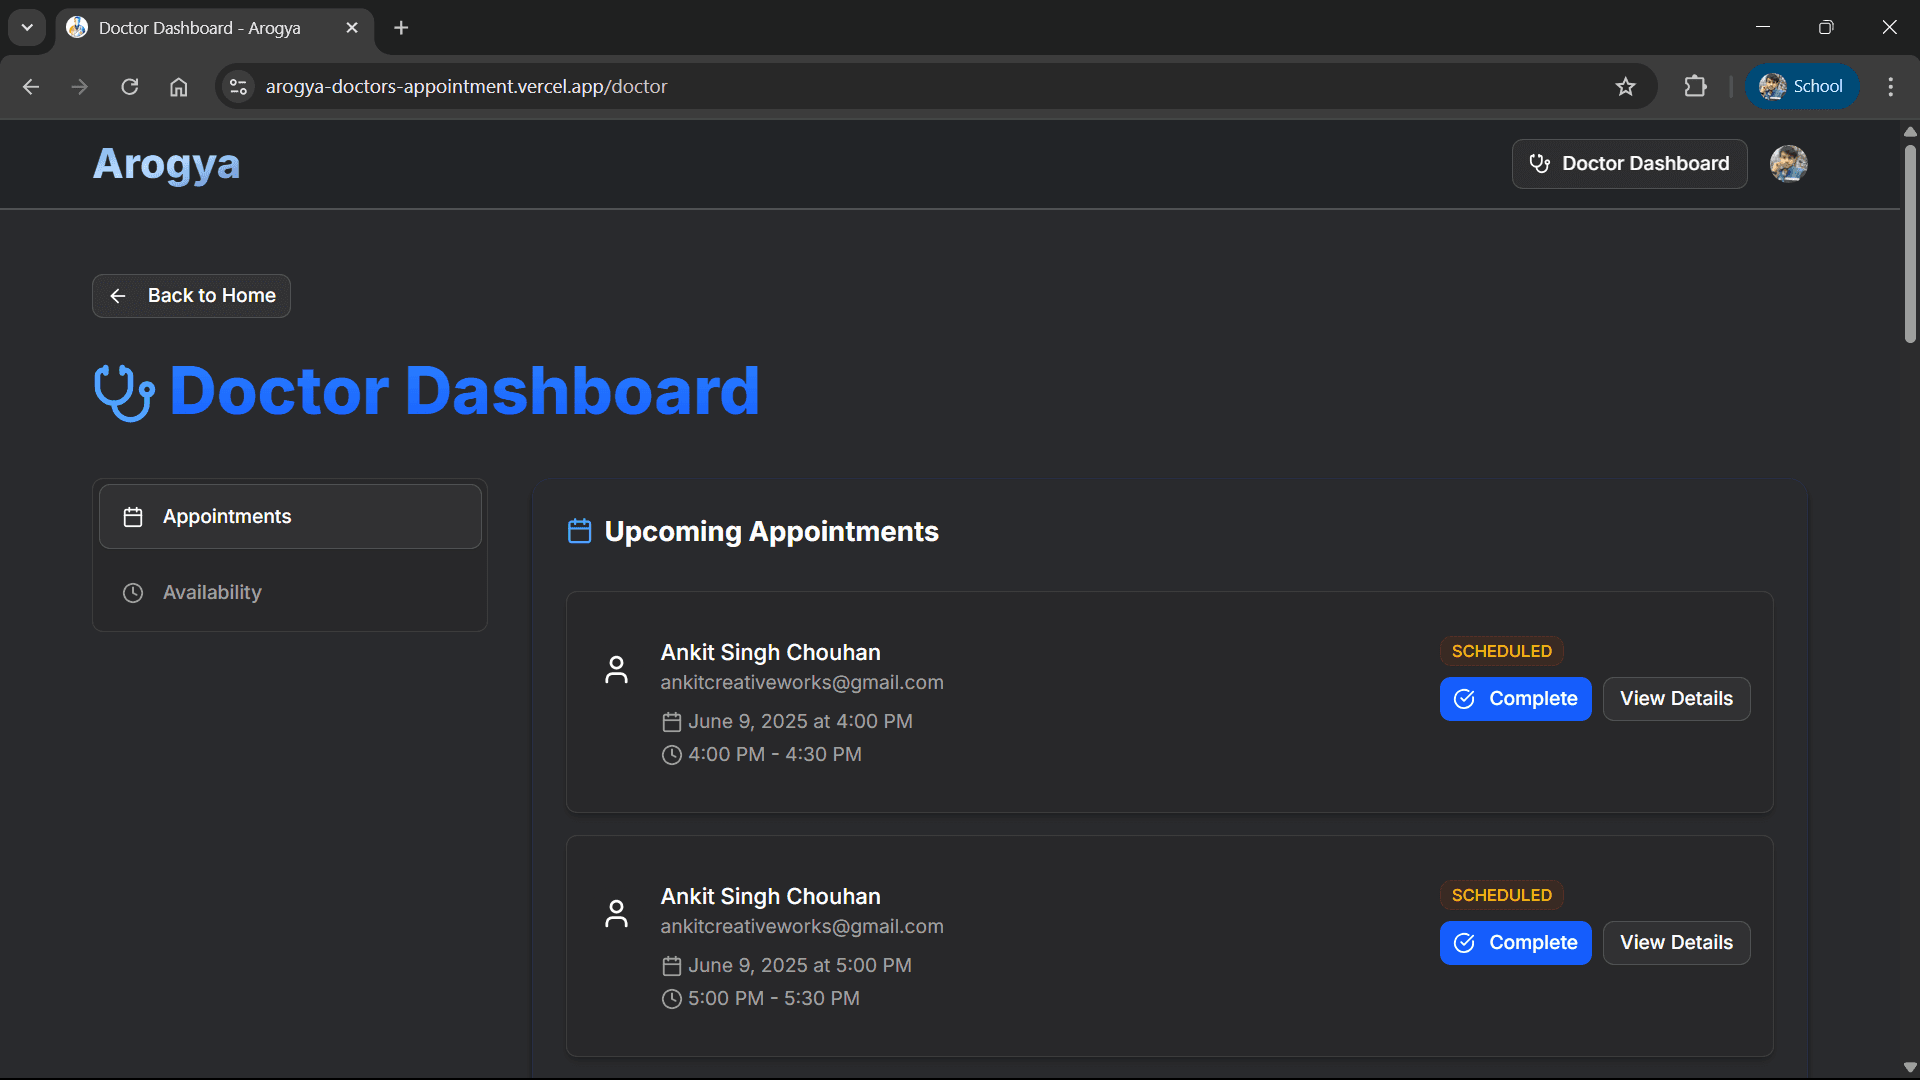
Task: Reload the page with the refresh icon
Action: [130, 87]
